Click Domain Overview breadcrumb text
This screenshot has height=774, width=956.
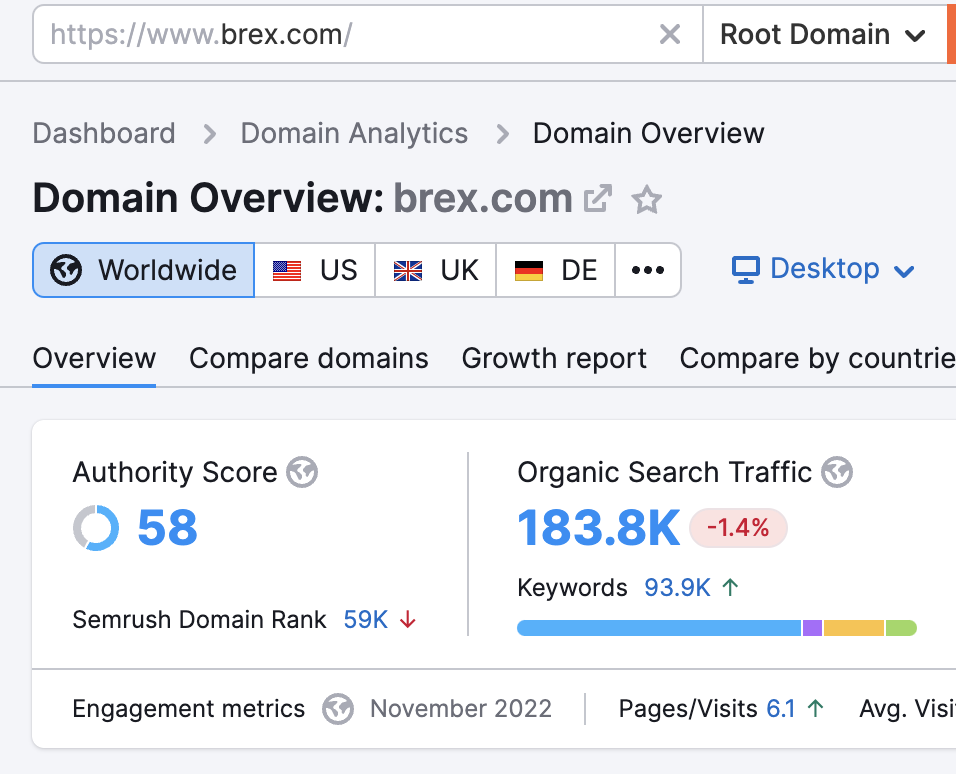point(648,133)
